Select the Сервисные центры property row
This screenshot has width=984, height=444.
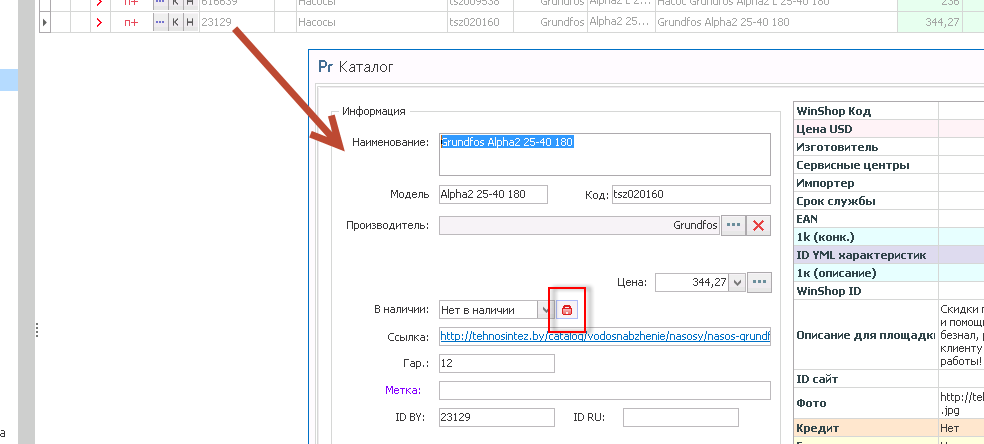pyautogui.click(x=889, y=166)
